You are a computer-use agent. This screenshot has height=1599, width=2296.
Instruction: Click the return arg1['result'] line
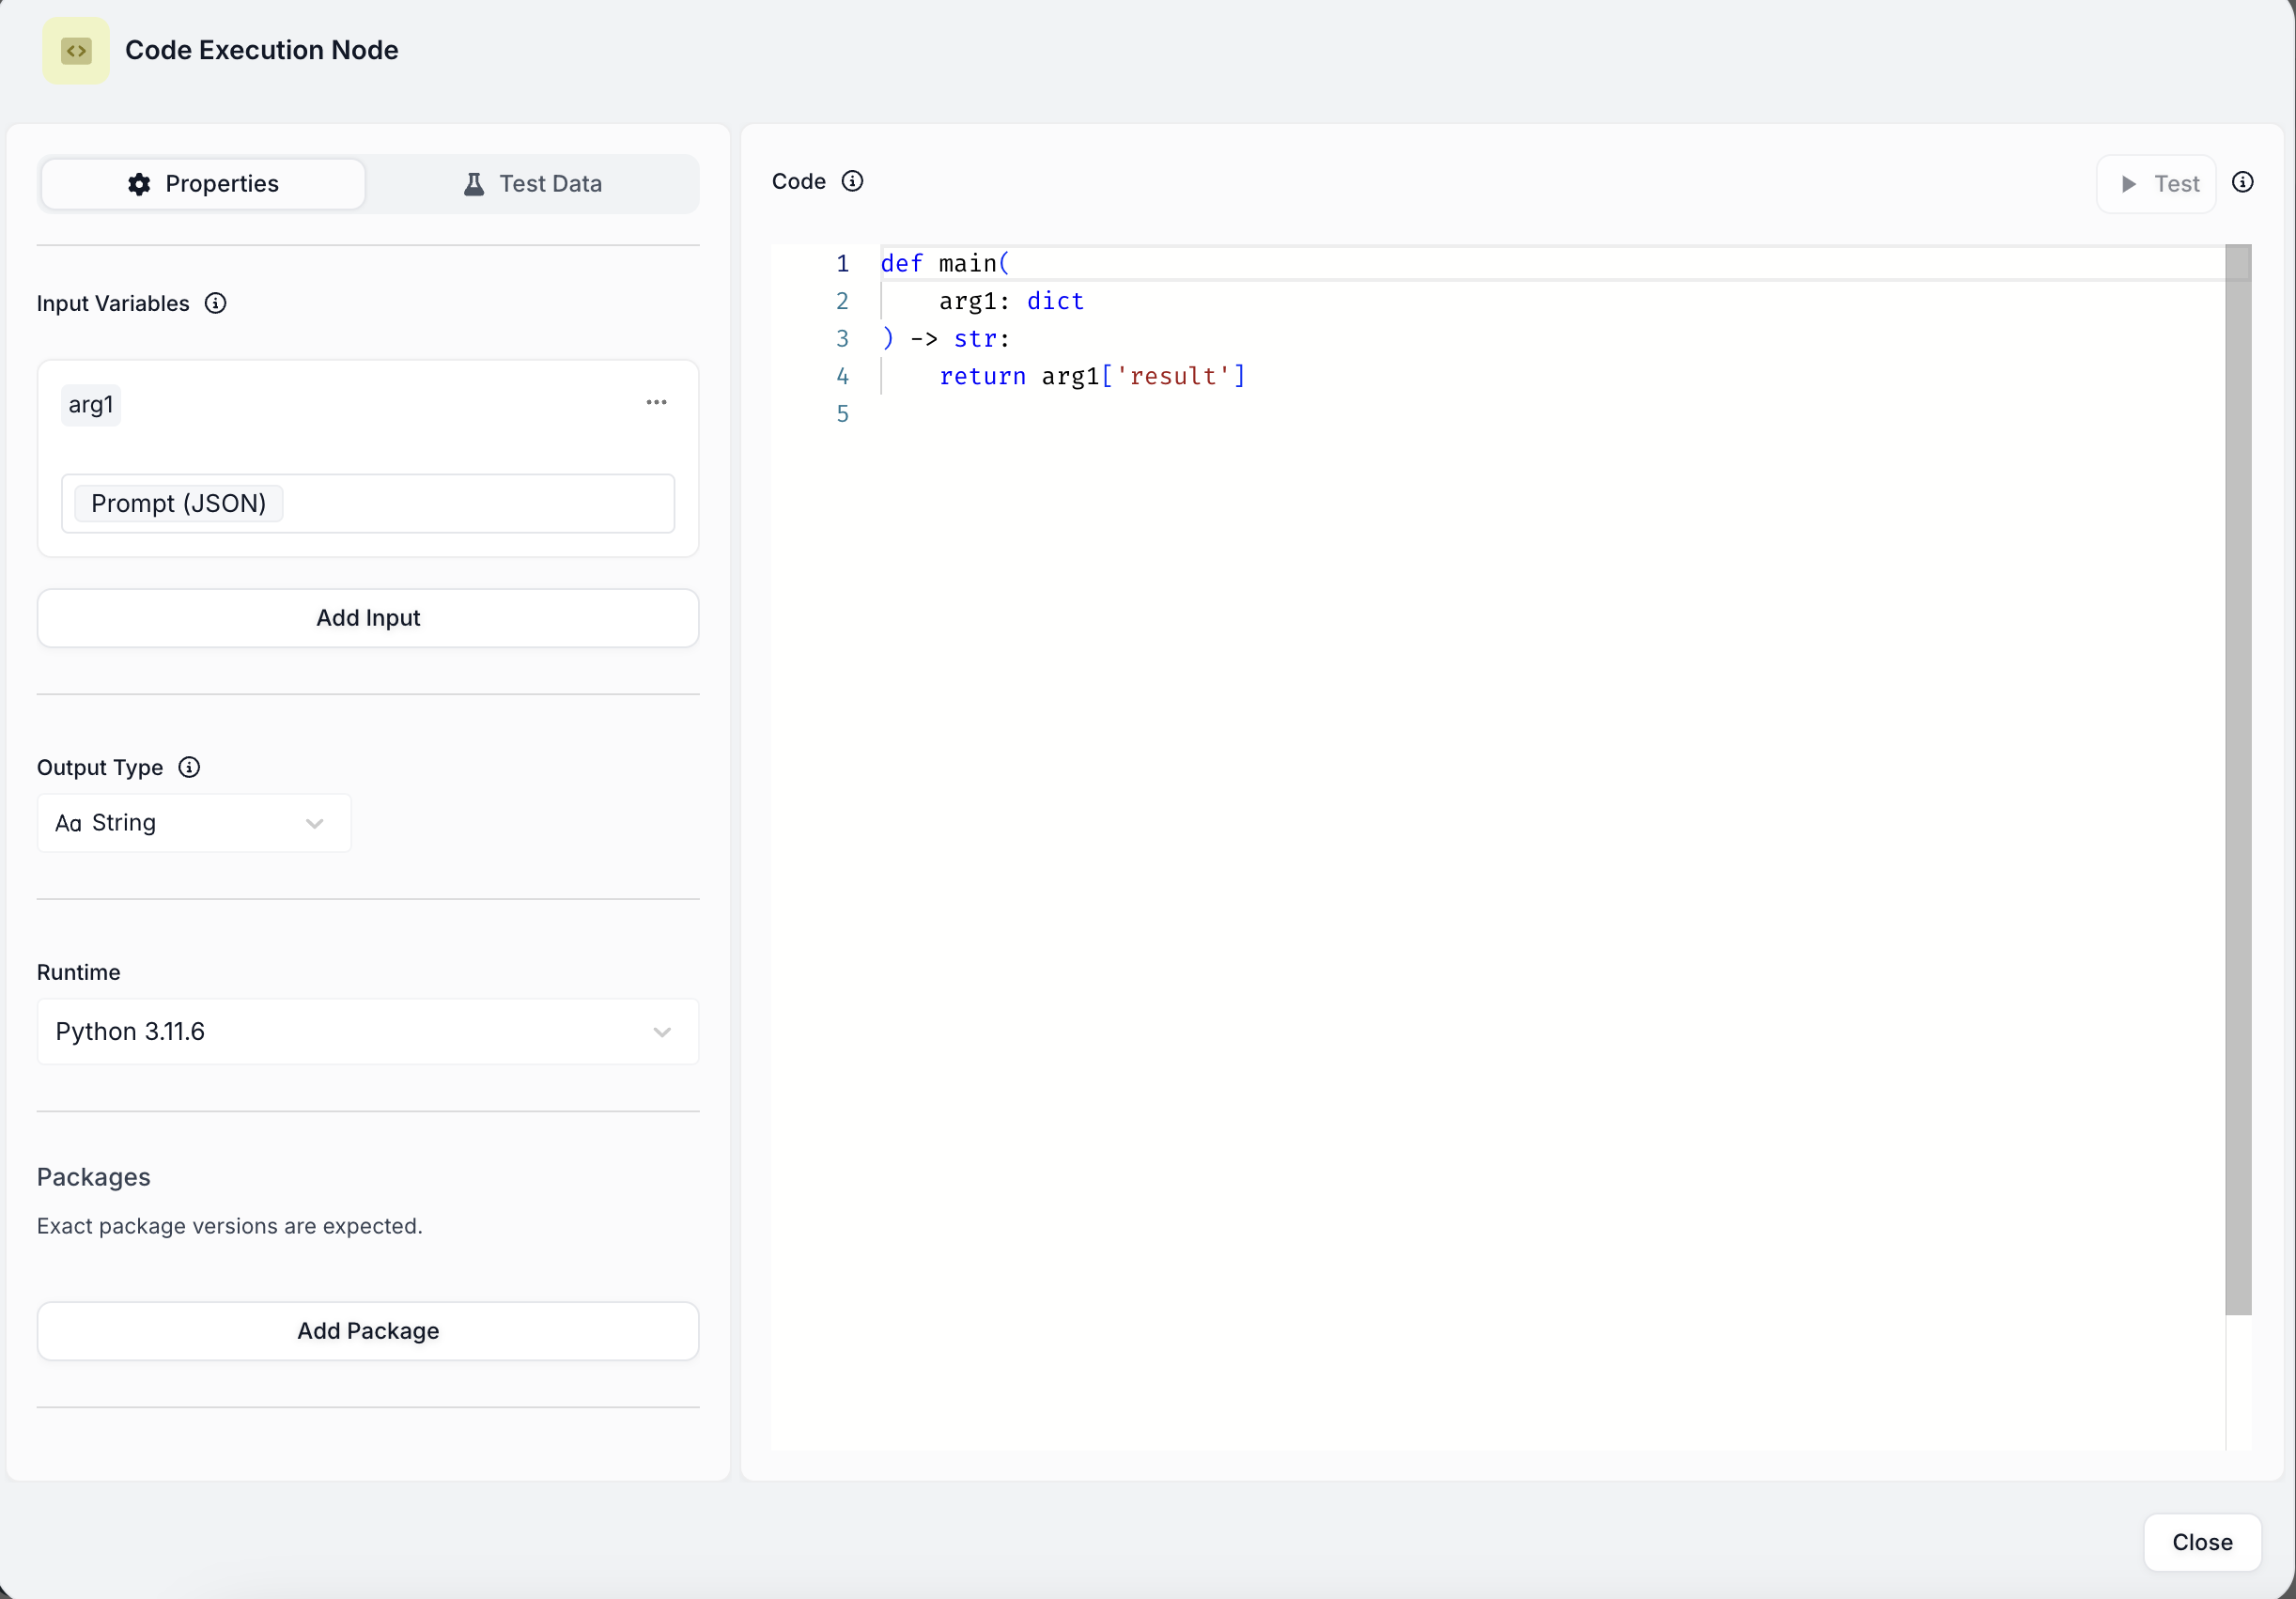(x=1092, y=376)
